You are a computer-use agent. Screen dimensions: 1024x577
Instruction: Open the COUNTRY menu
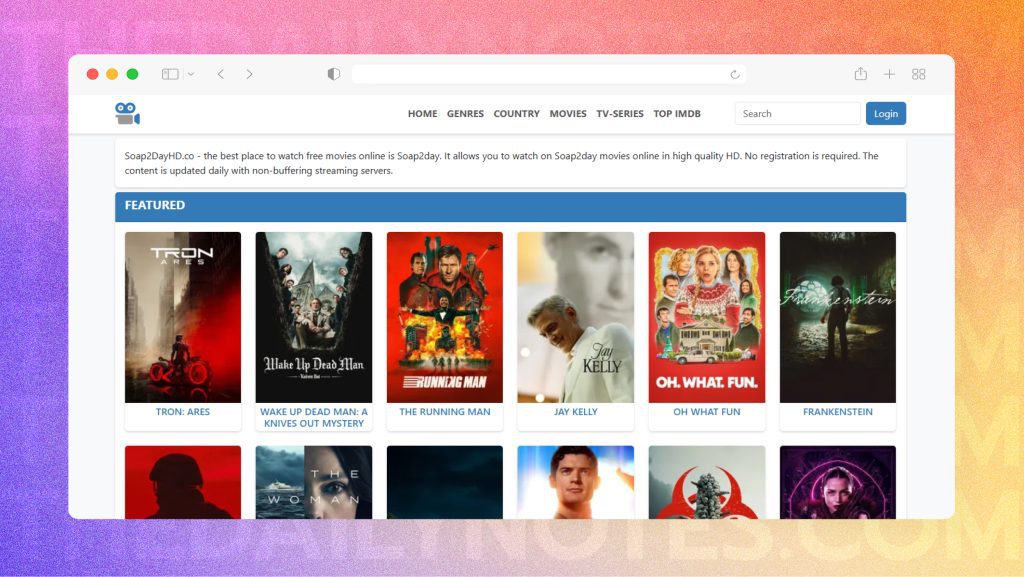(516, 114)
